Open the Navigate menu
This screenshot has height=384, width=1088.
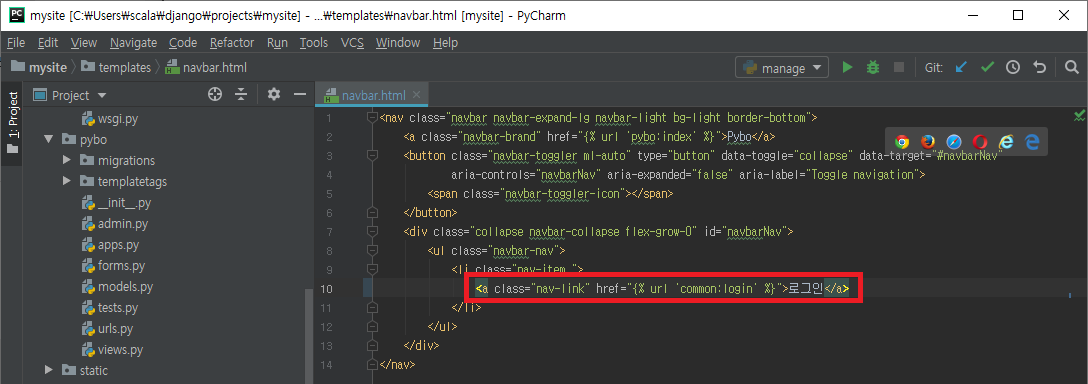coord(133,43)
